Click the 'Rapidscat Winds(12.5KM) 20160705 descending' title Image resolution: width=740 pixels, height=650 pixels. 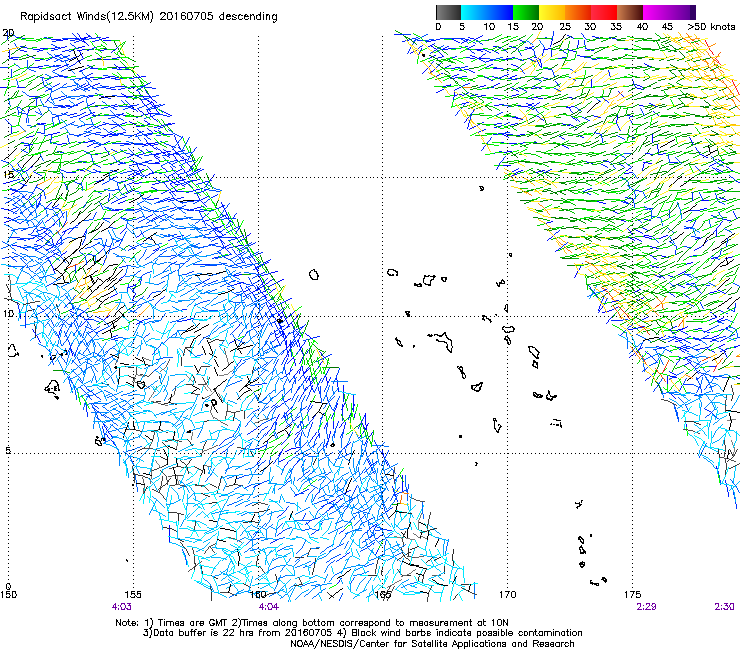coord(149,16)
